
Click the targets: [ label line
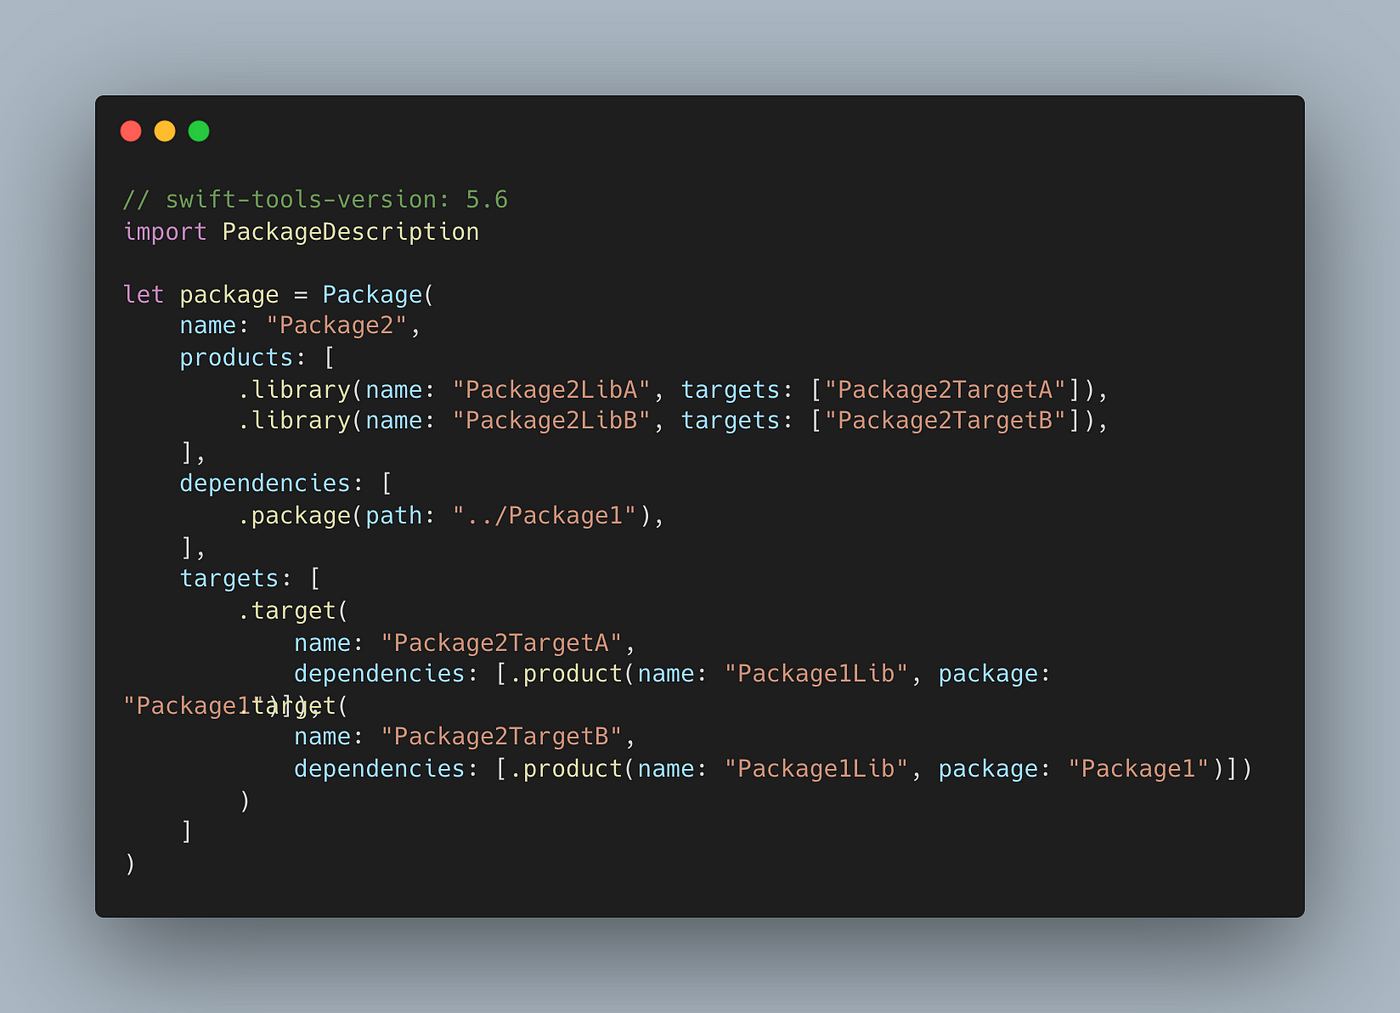click(x=250, y=579)
